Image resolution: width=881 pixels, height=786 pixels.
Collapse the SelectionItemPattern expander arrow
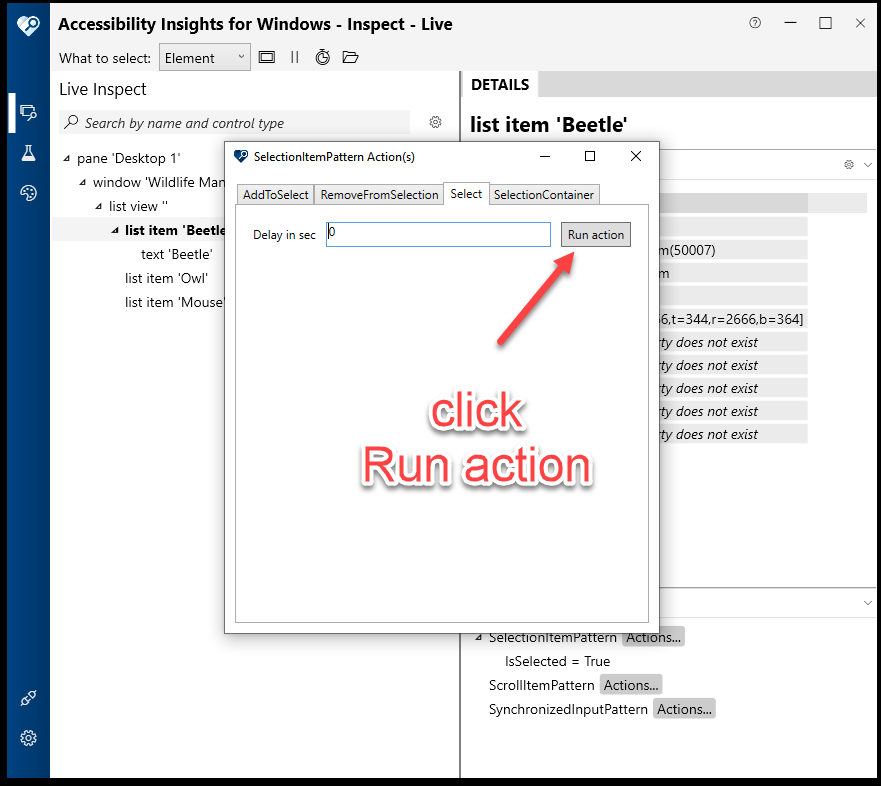(x=479, y=637)
